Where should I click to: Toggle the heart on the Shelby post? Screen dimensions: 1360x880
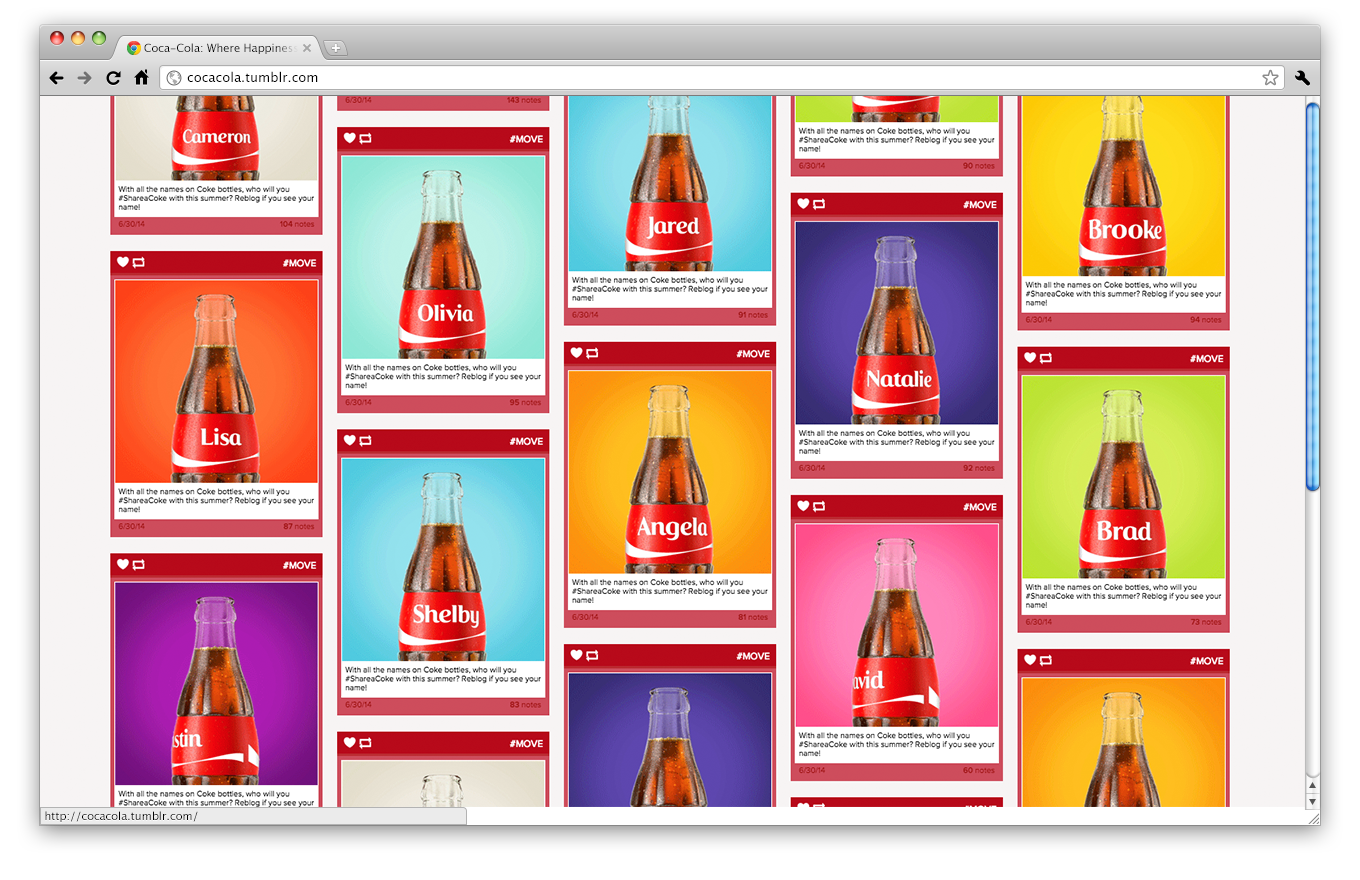350,441
